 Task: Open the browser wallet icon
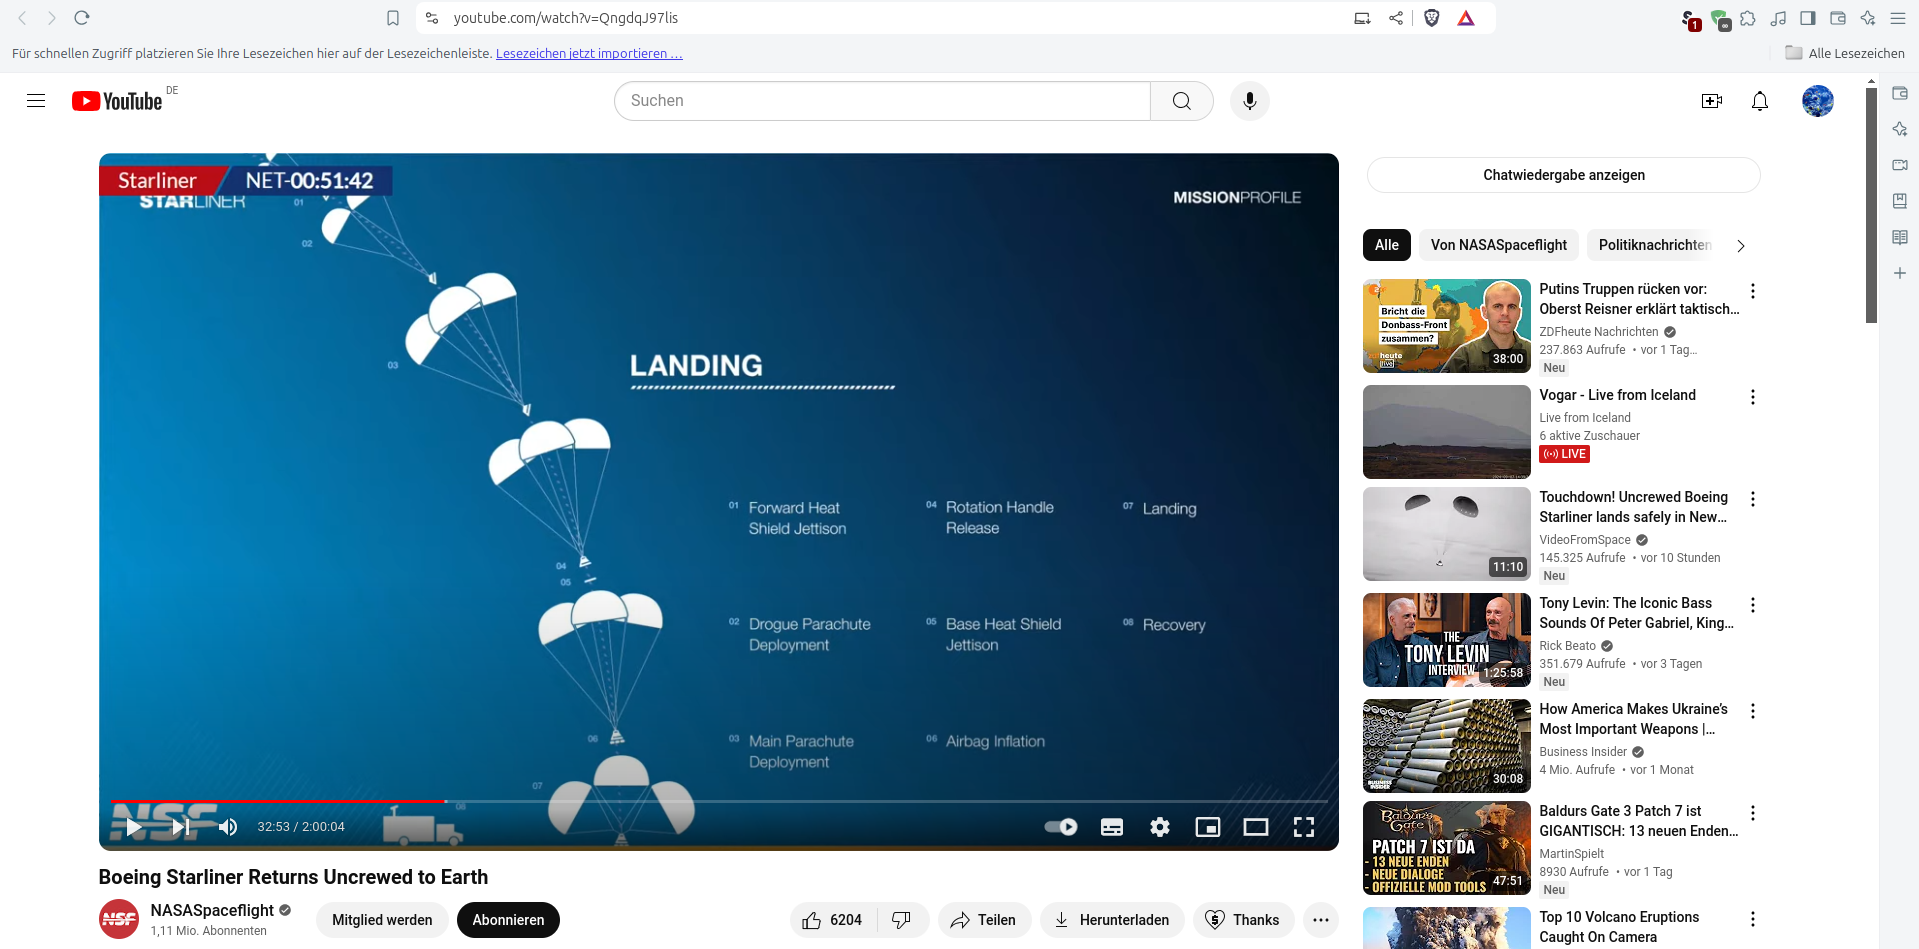pos(1838,18)
